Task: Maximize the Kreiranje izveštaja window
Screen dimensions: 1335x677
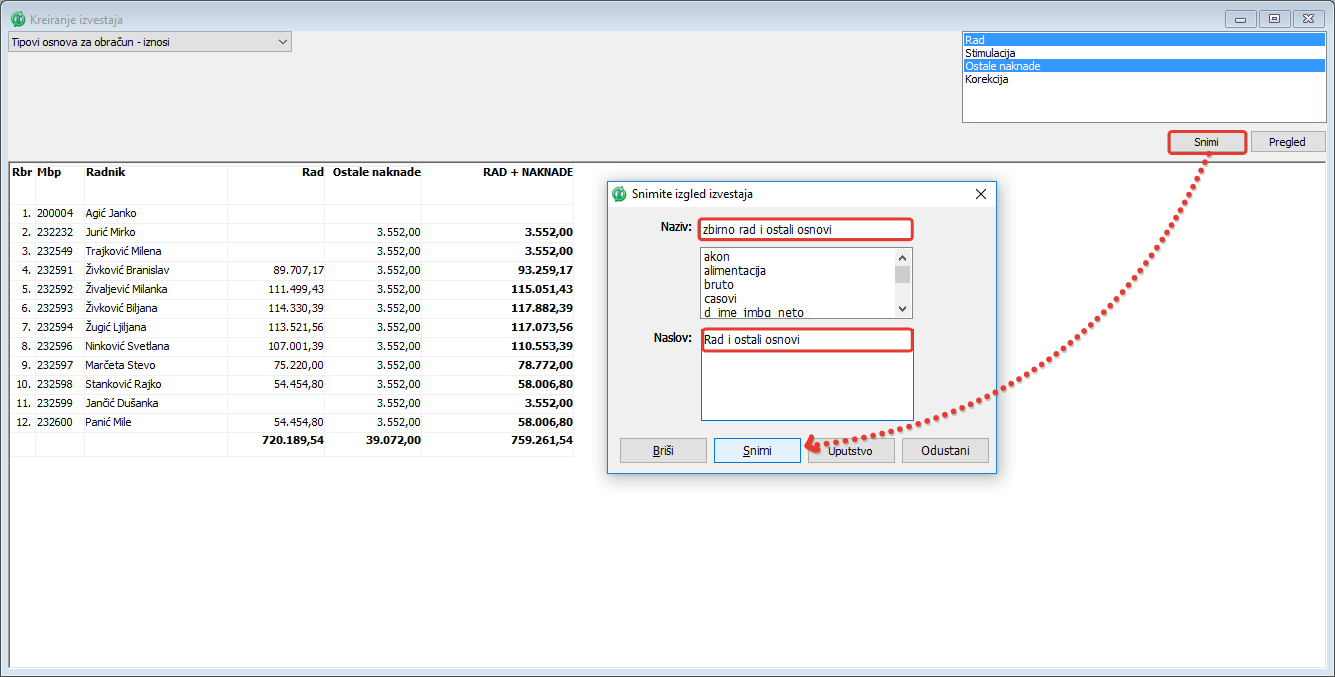Action: 1274,19
